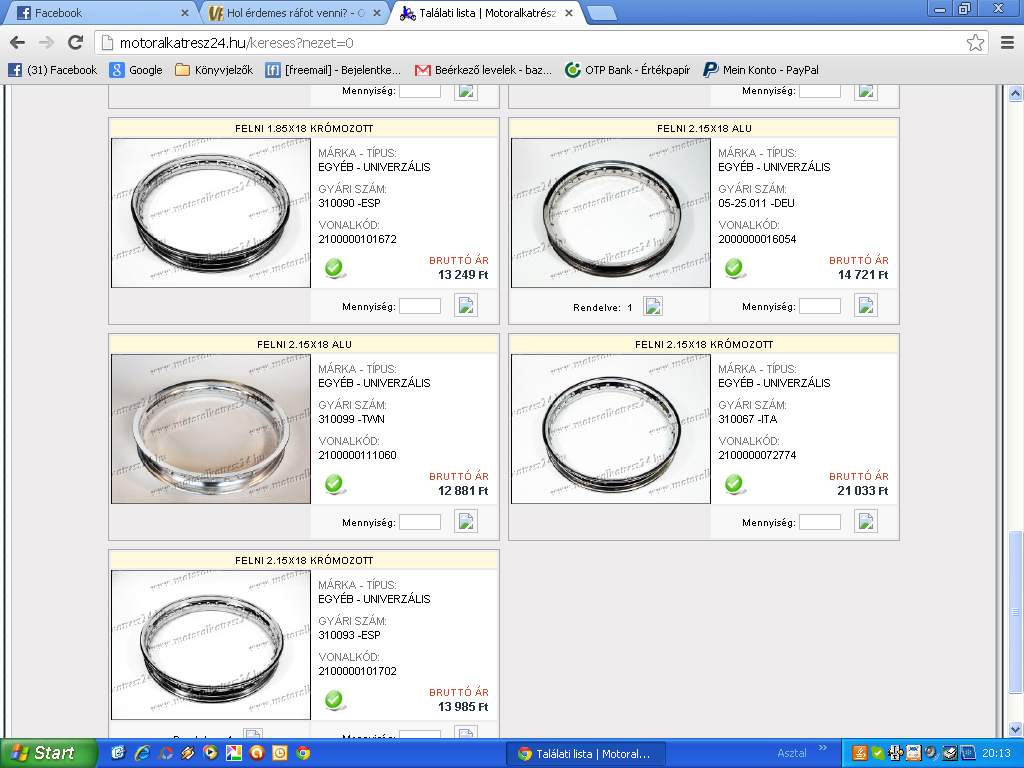Click green availability checkmark for 13 249 Ft rim
The image size is (1024, 768).
[335, 268]
